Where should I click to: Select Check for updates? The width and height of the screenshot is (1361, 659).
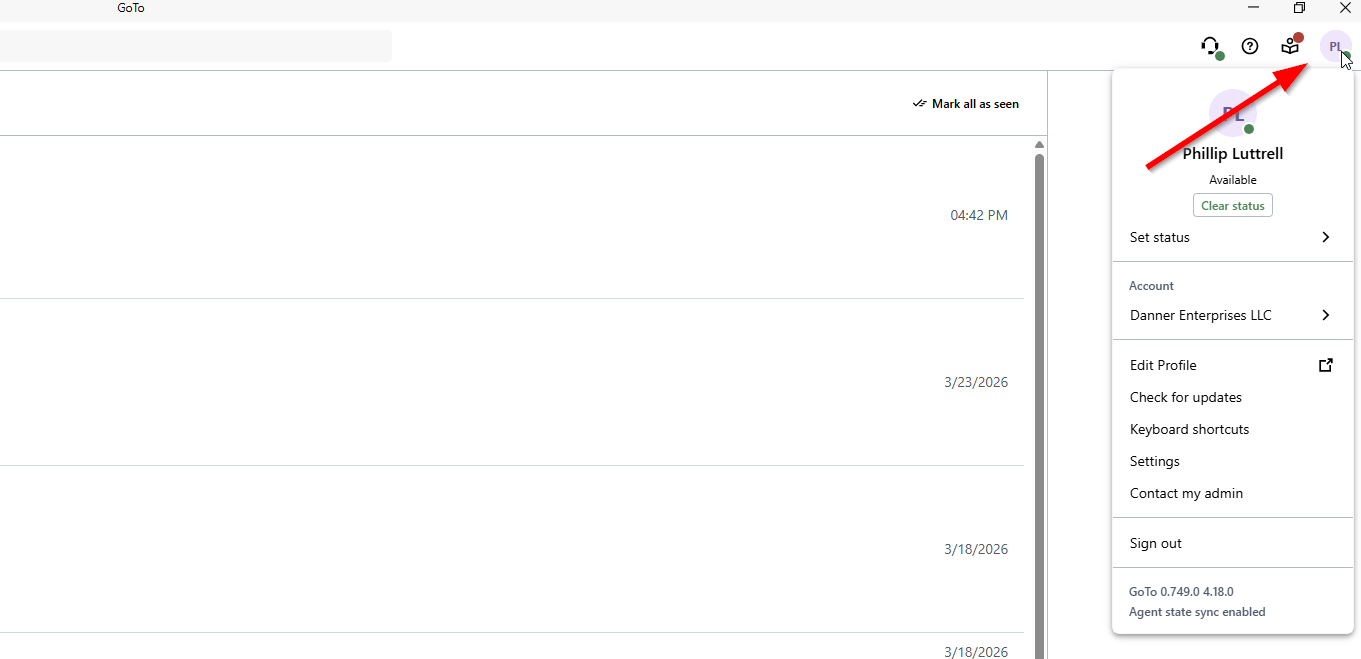point(1186,397)
